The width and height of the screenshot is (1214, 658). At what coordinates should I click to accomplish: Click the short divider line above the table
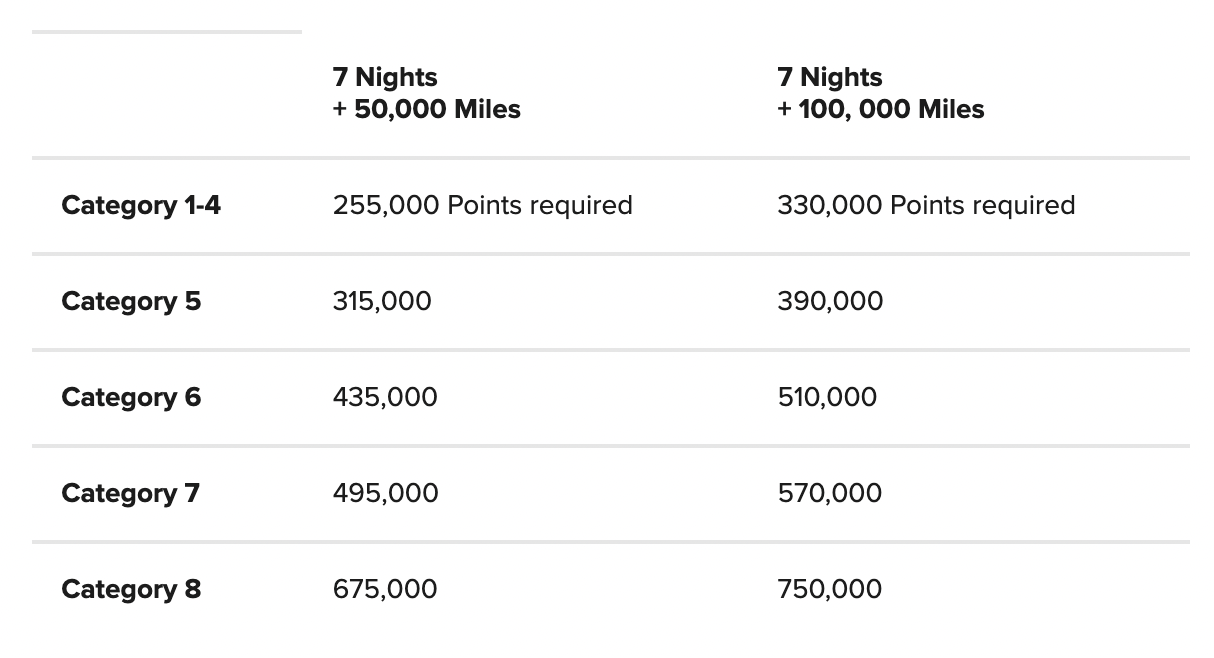[x=166, y=32]
